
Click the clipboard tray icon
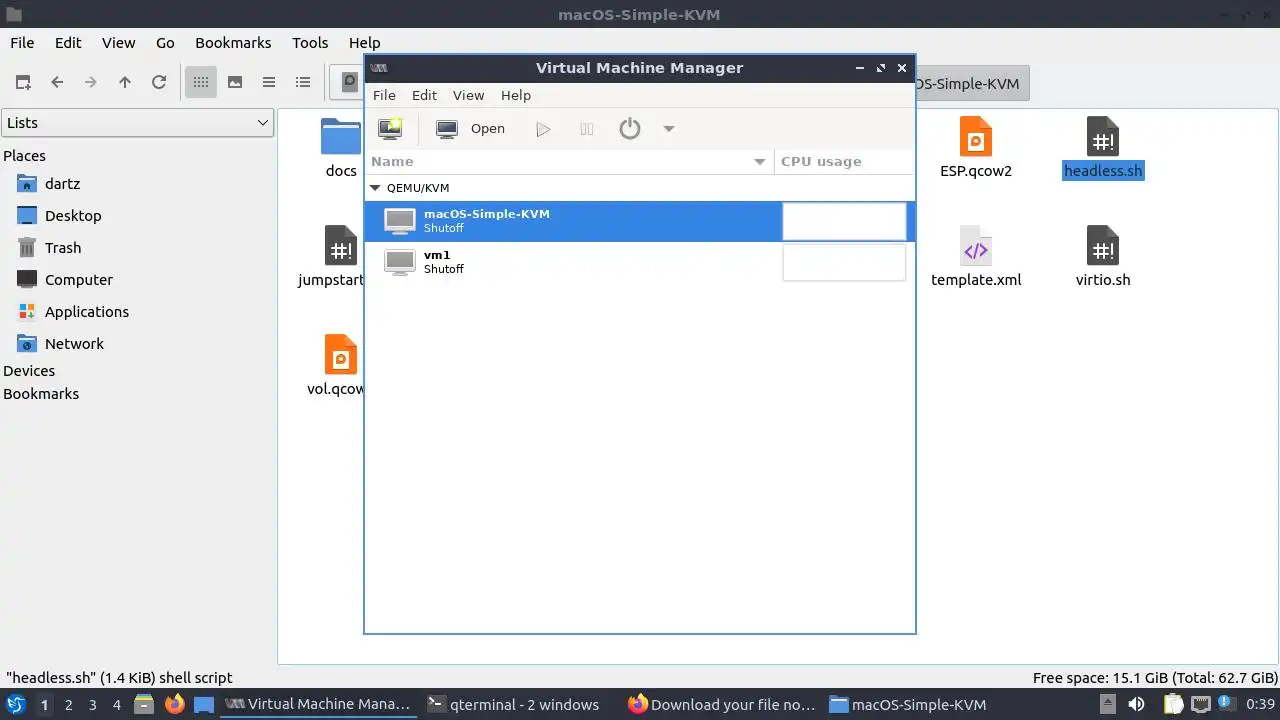point(1173,704)
